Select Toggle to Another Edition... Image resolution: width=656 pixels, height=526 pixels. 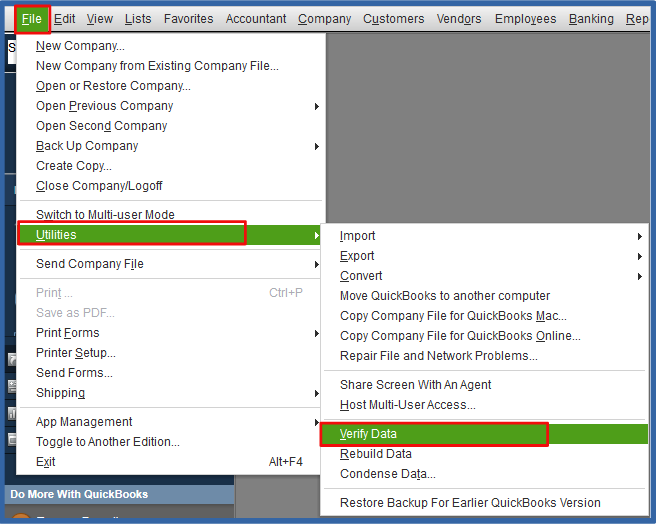pyautogui.click(x=169, y=442)
